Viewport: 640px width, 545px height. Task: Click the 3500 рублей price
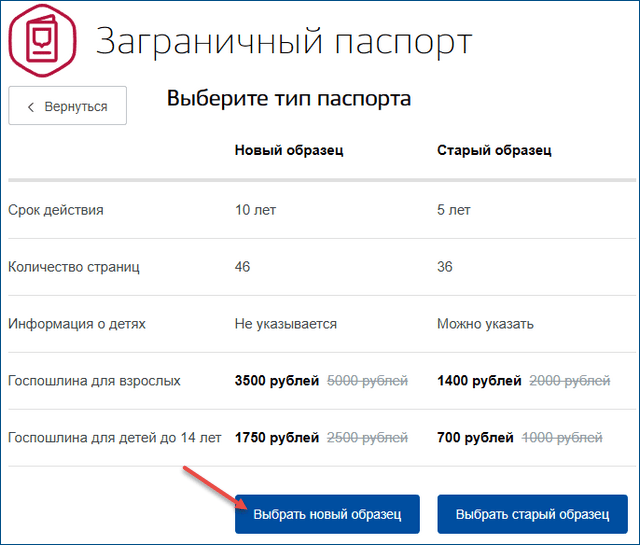[277, 380]
